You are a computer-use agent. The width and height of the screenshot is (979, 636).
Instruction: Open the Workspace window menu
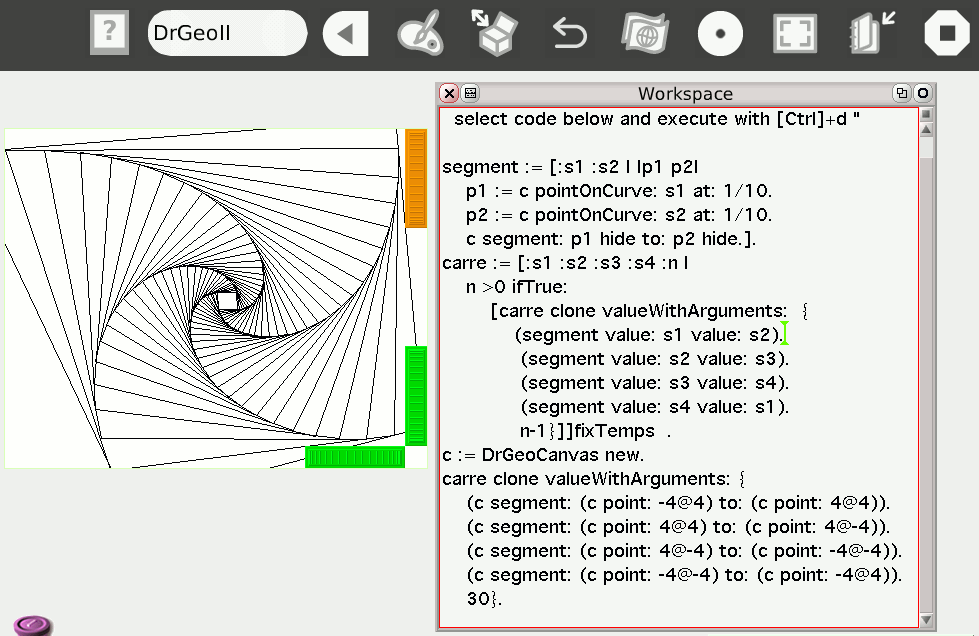(470, 94)
